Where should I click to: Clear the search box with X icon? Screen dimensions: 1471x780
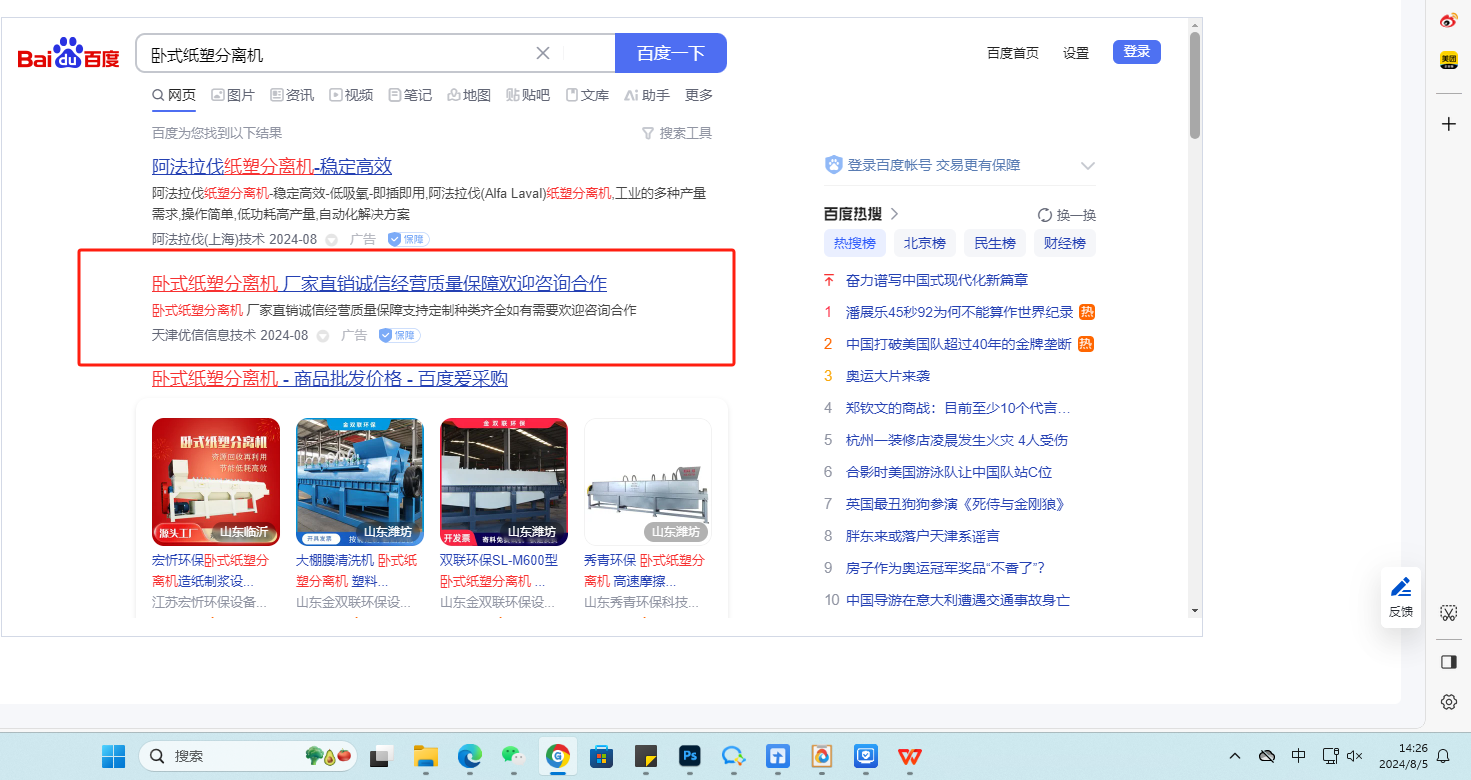tap(543, 54)
